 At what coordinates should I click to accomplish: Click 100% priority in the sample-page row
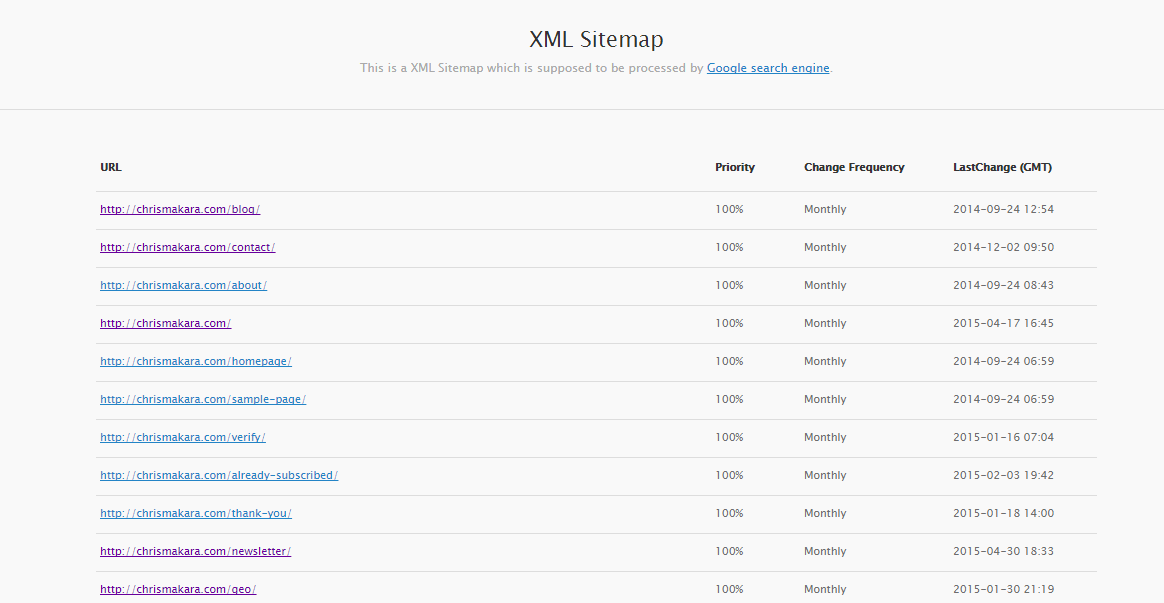(x=729, y=400)
